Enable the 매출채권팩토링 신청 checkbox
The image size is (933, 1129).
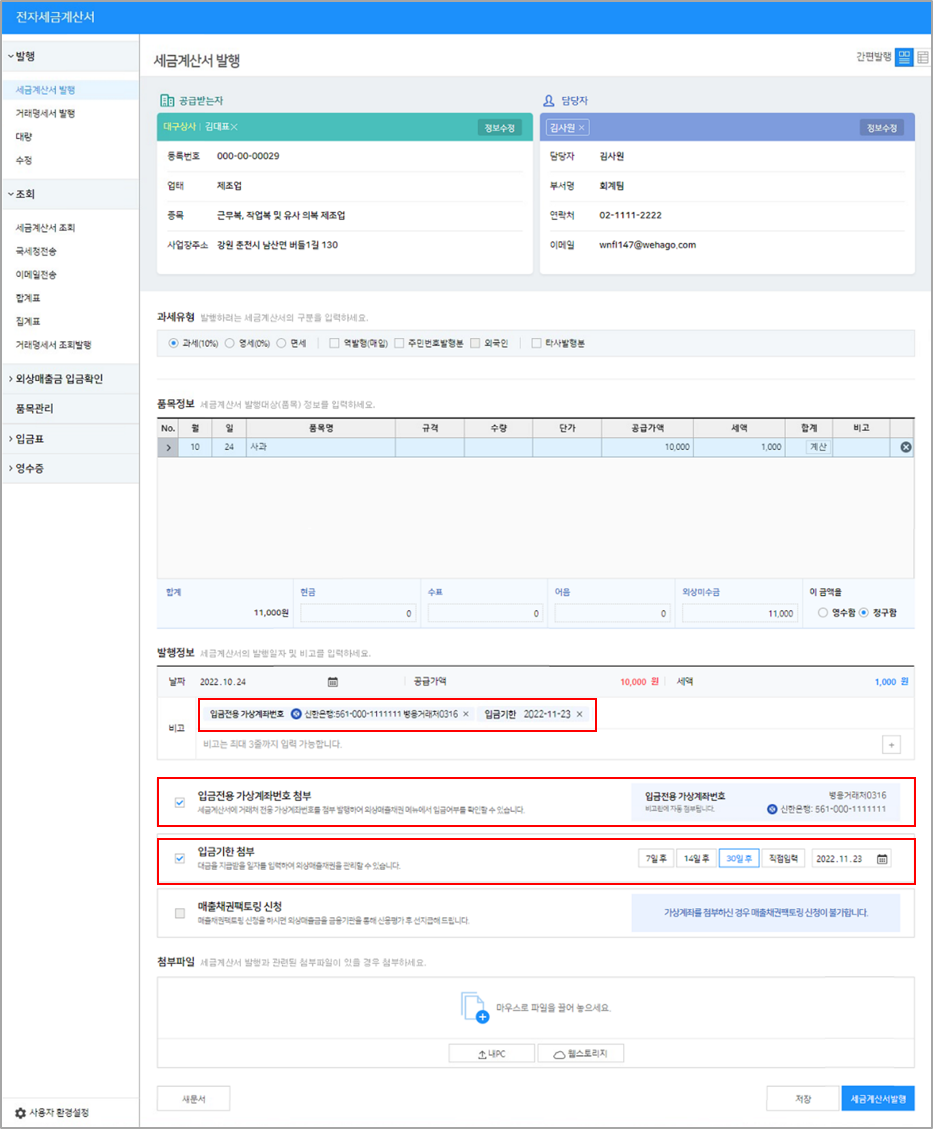[x=179, y=913]
